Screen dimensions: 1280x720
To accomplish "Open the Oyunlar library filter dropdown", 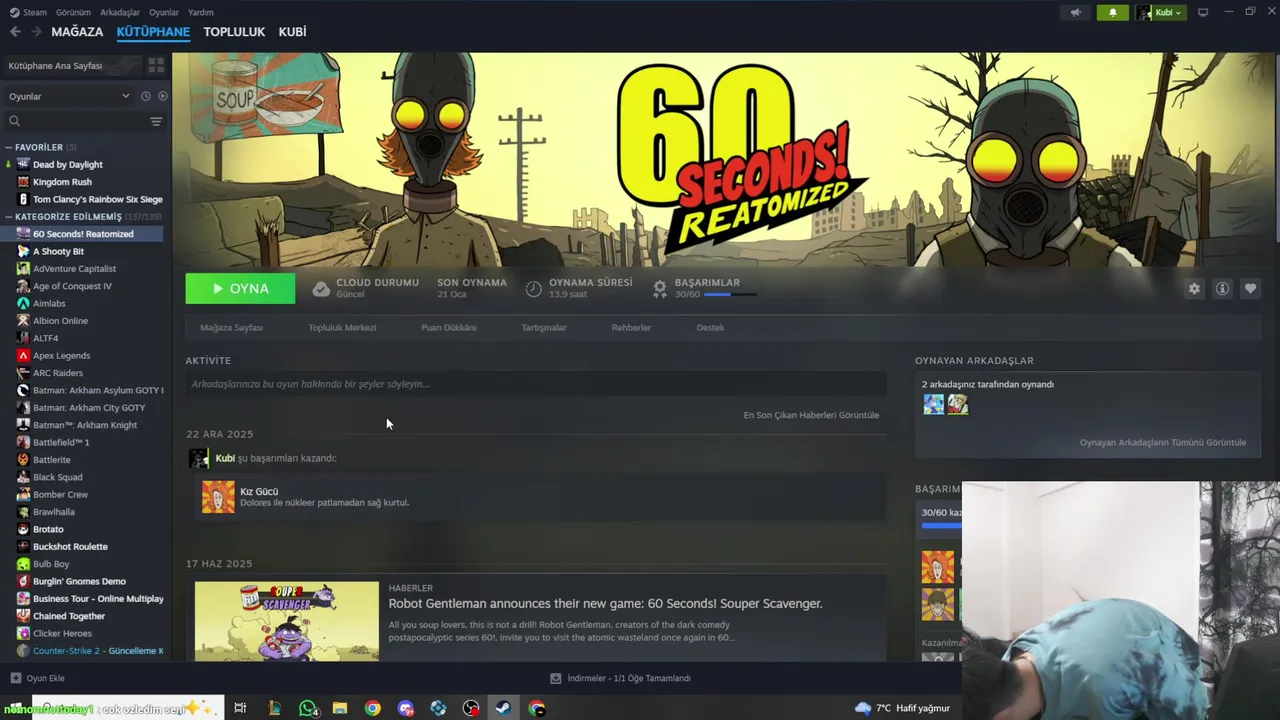I will point(68,96).
